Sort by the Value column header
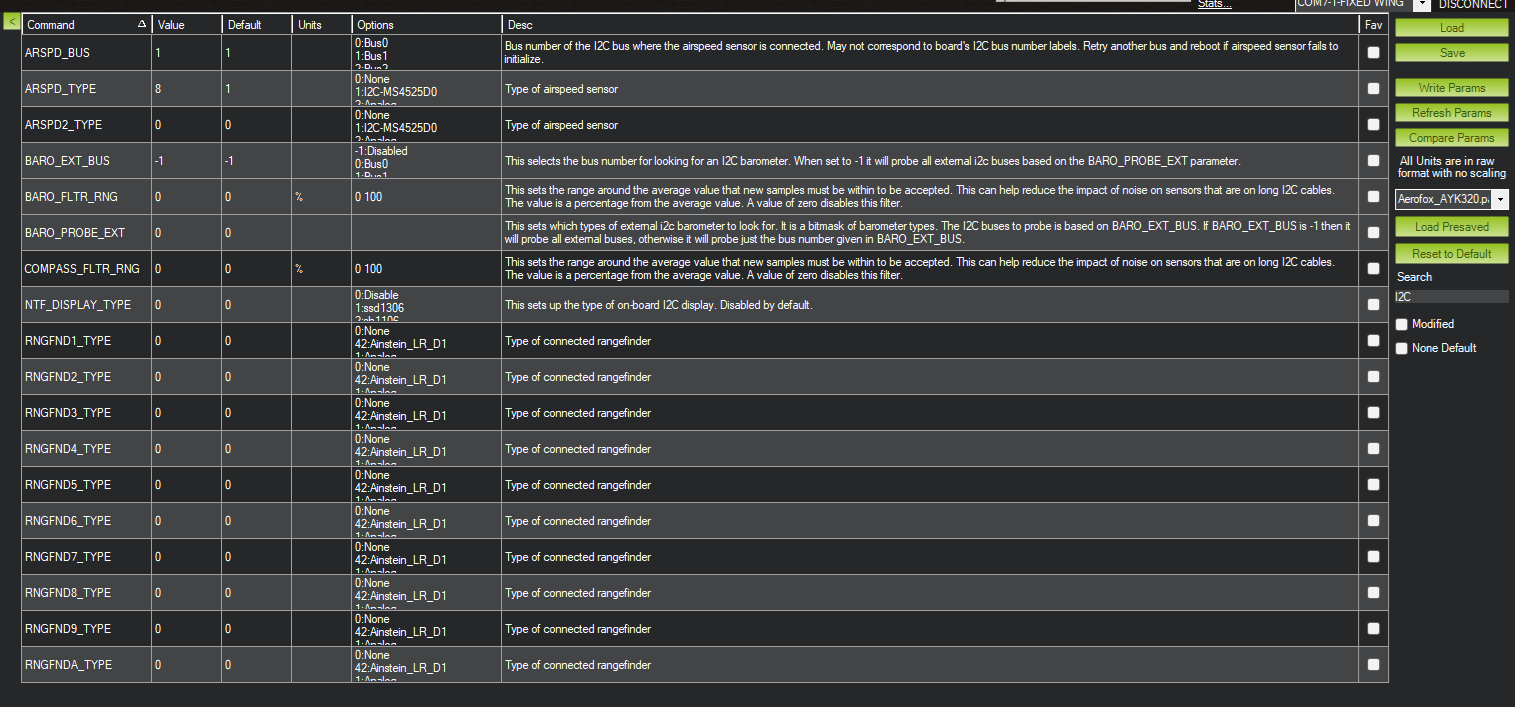This screenshot has height=707, width=1515. click(x=186, y=24)
